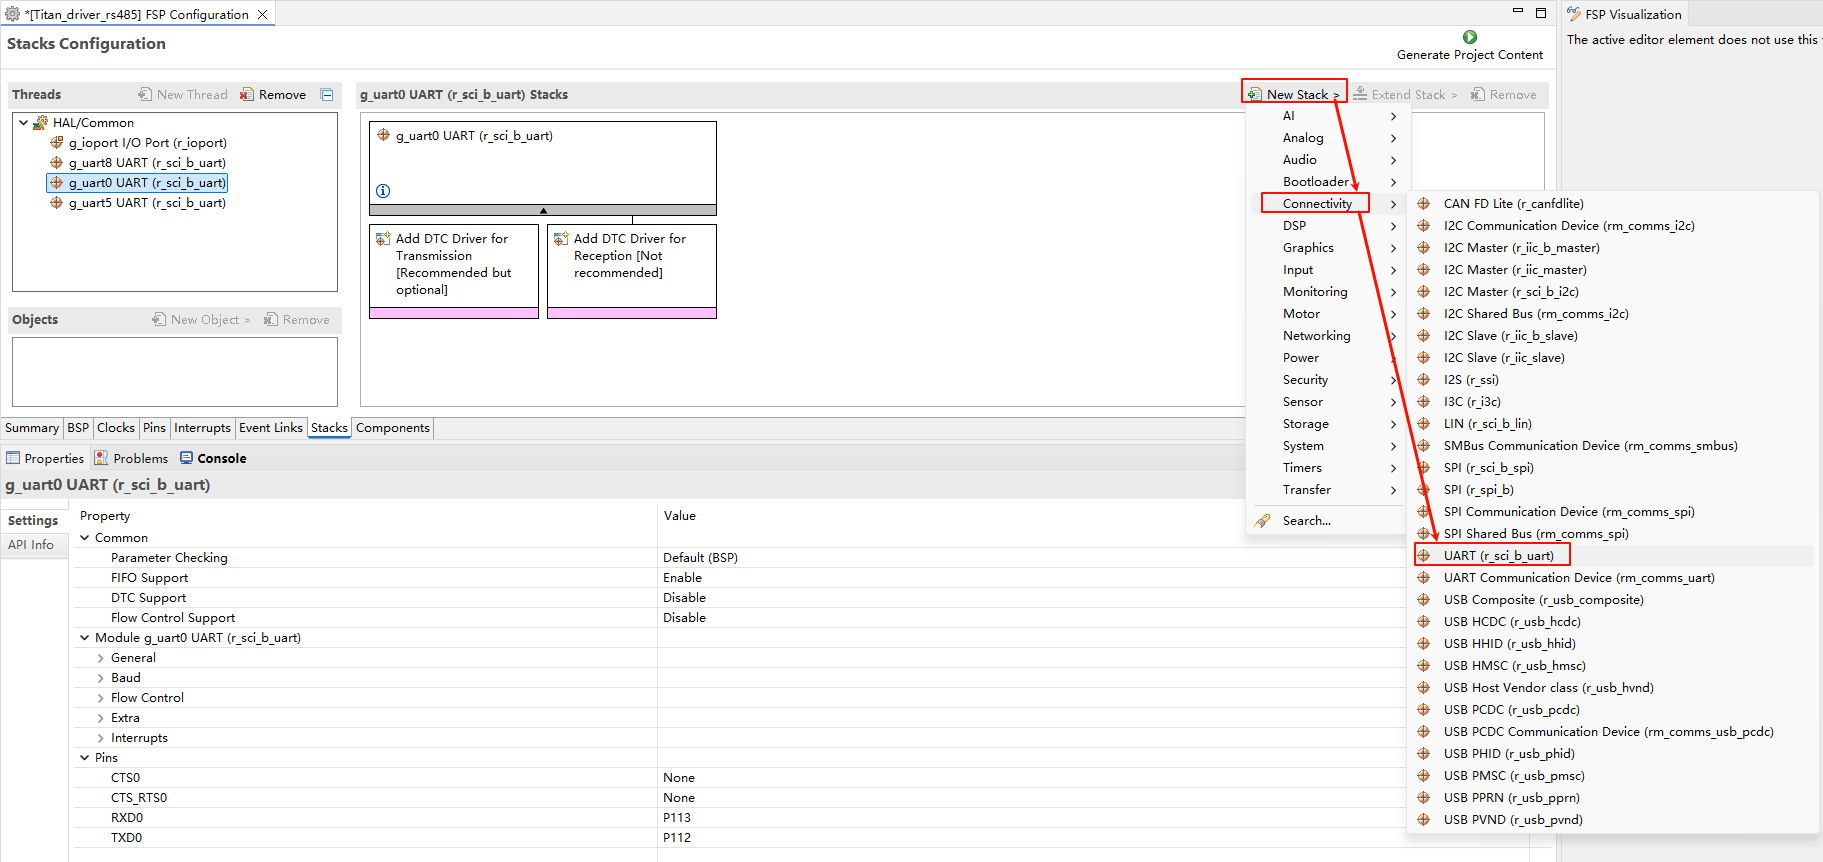
Task: Click the g_uart8 UART module icon
Action: 57,163
